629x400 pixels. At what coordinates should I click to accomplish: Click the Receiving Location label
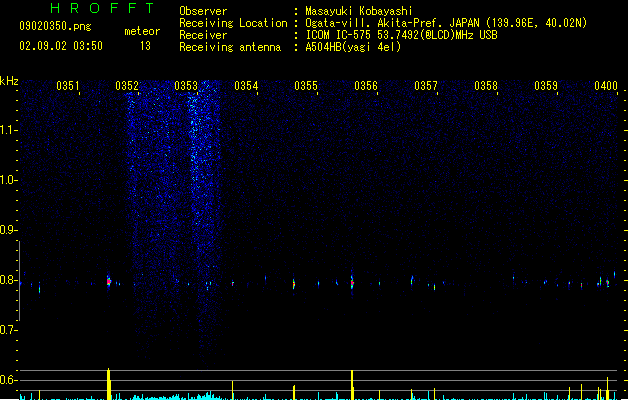coord(233,23)
